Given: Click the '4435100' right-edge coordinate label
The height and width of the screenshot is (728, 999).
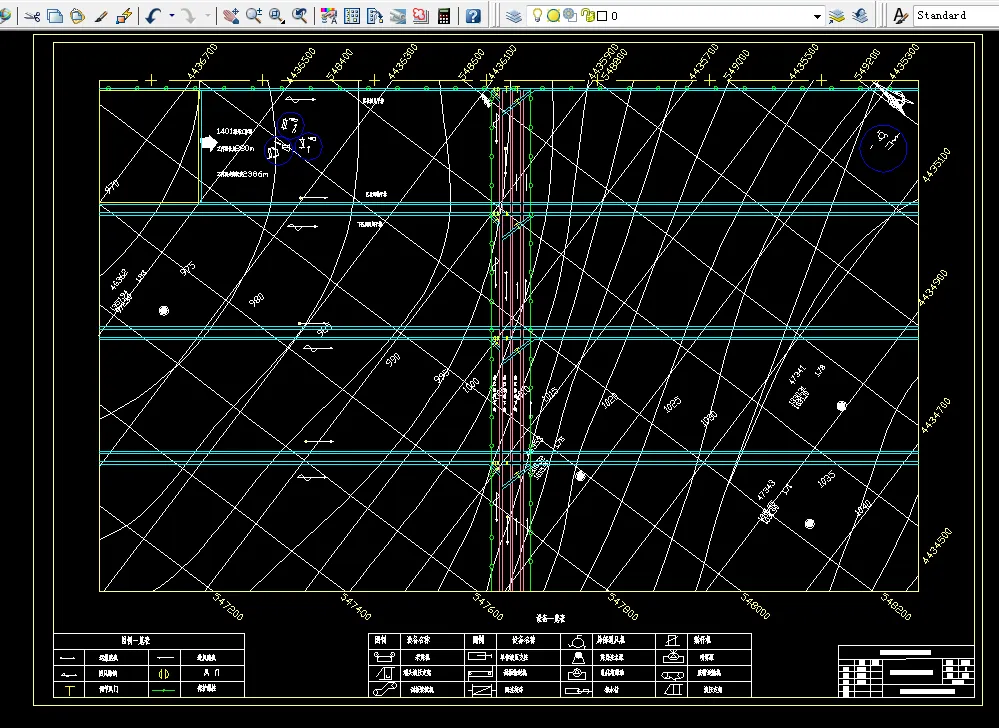Looking at the screenshot, I should coord(936,165).
